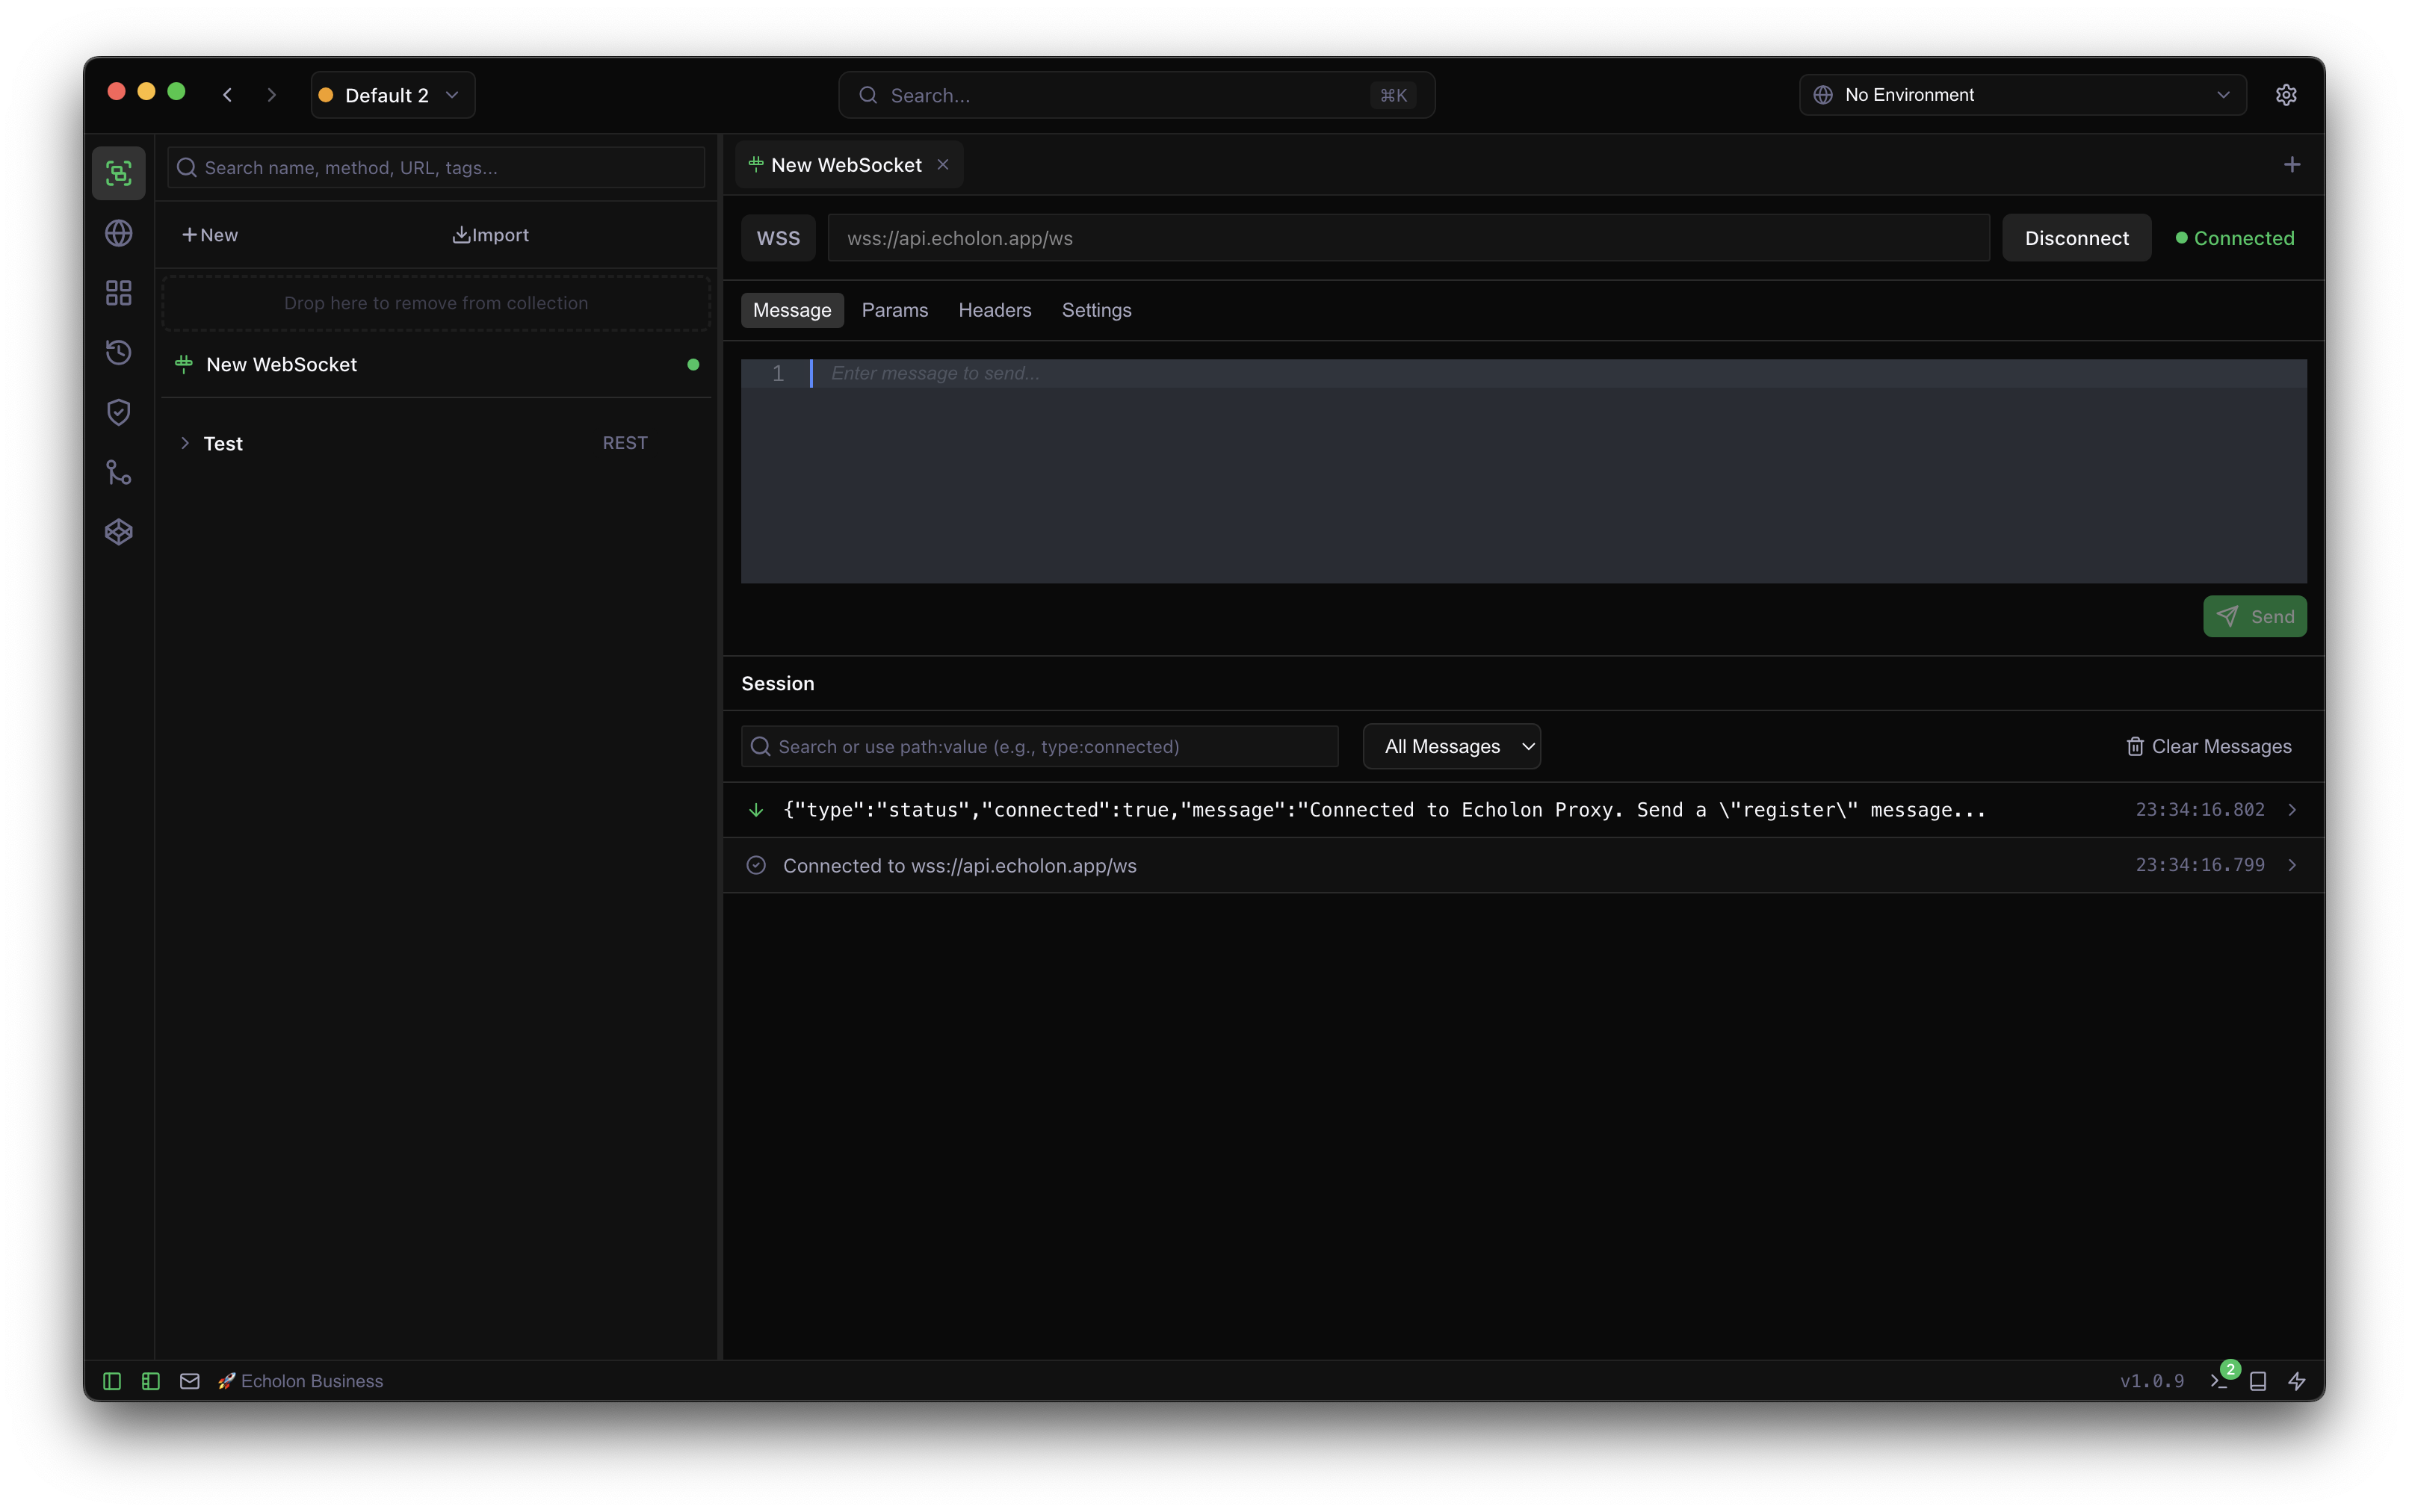
Task: Click the mail feedback icon in status bar
Action: pos(188,1380)
